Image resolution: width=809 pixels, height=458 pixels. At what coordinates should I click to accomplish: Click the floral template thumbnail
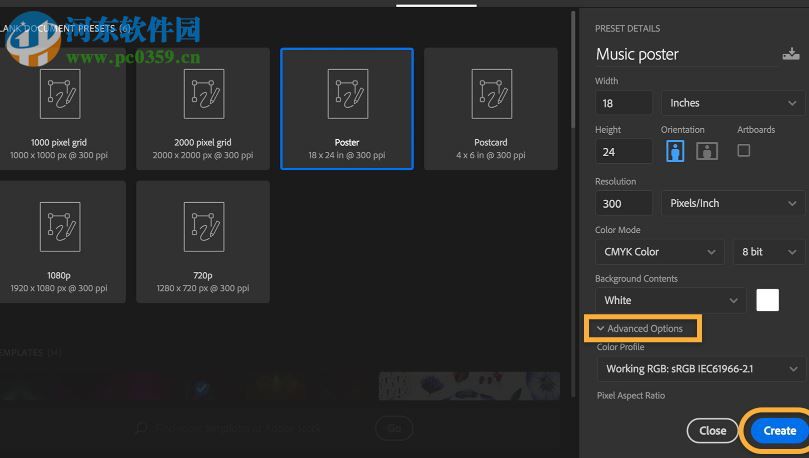point(469,386)
